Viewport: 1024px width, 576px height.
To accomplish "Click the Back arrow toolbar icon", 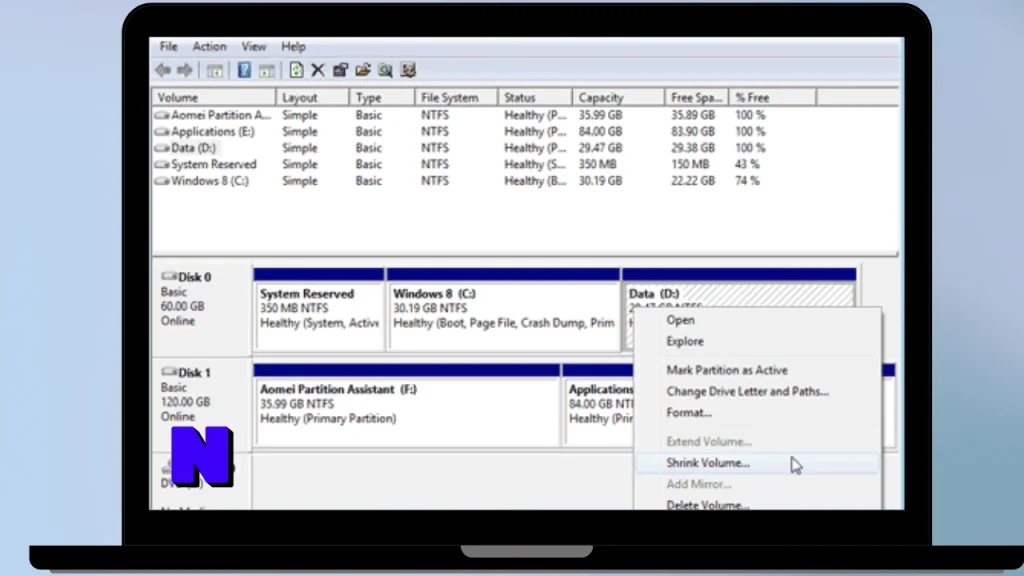I will (x=163, y=70).
